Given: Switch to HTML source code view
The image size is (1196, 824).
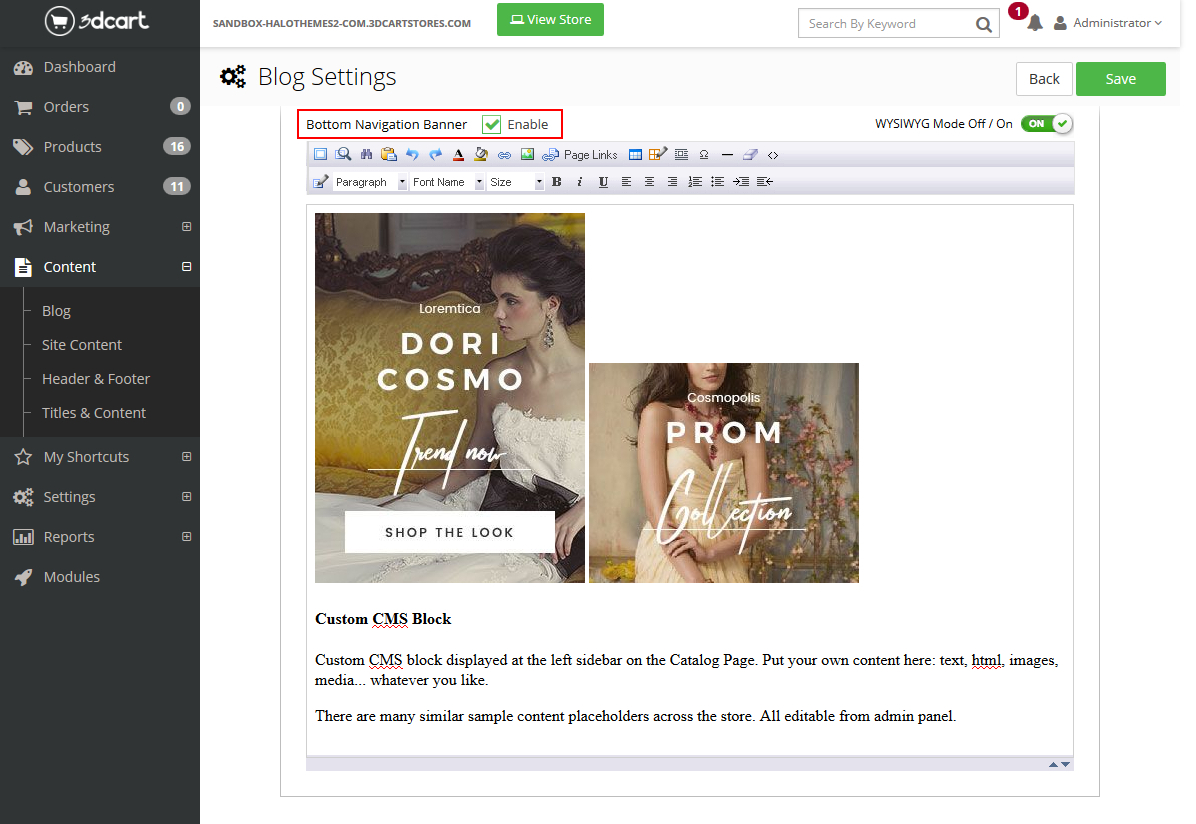Looking at the screenshot, I should tap(772, 155).
